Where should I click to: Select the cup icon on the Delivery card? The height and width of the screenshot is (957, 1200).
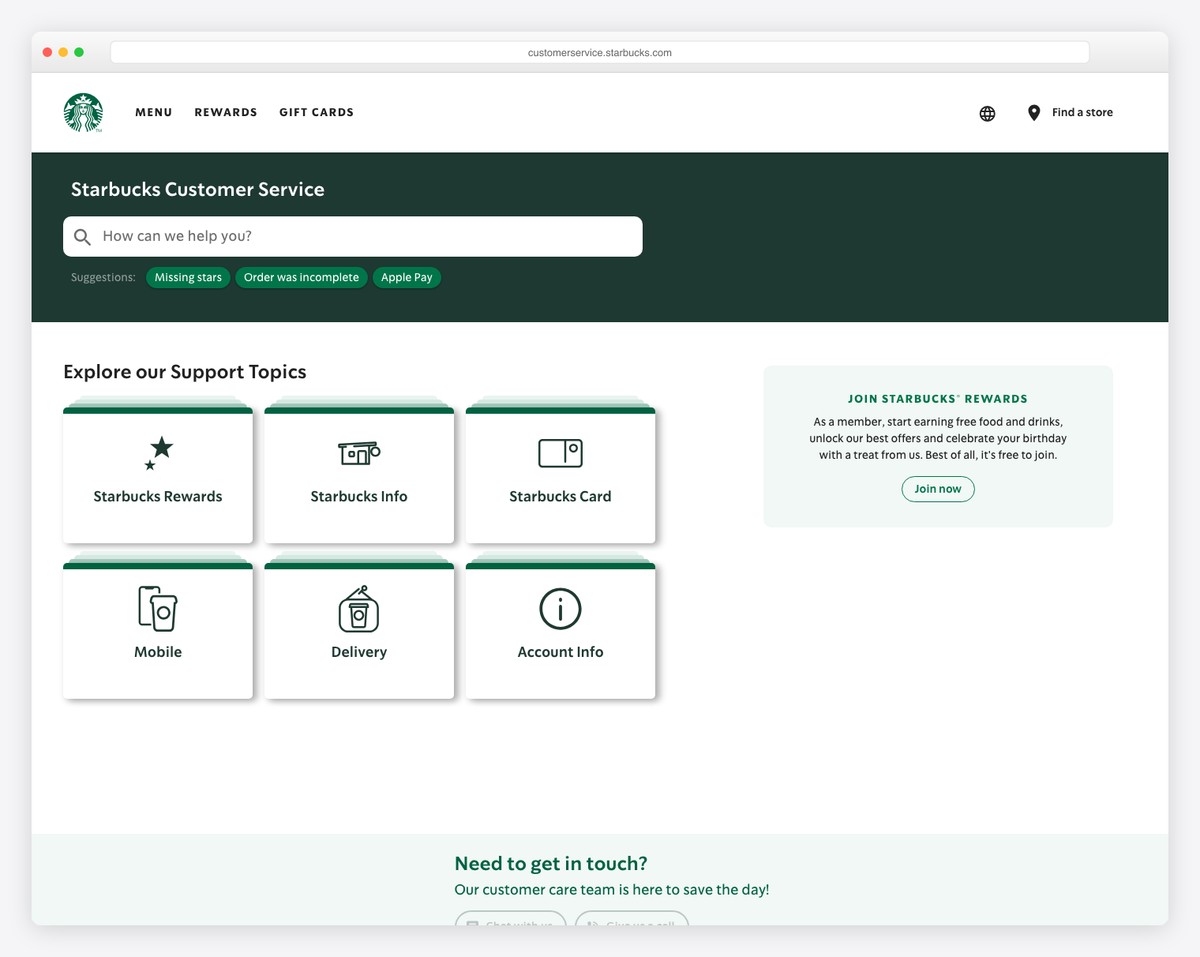click(359, 608)
